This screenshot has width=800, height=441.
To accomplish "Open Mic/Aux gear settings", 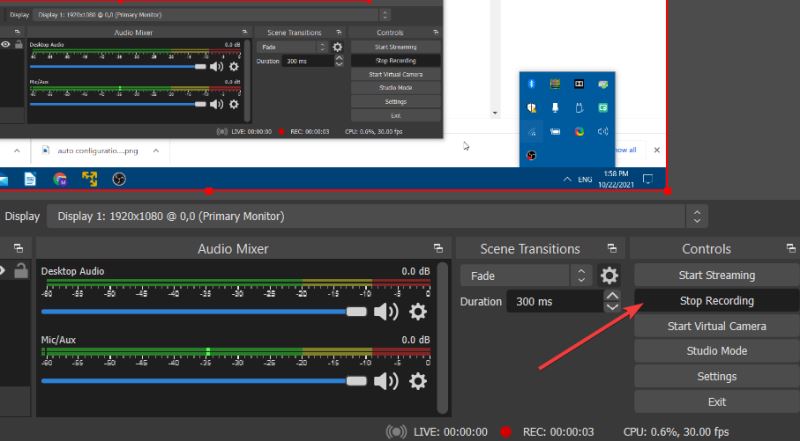I will 418,381.
